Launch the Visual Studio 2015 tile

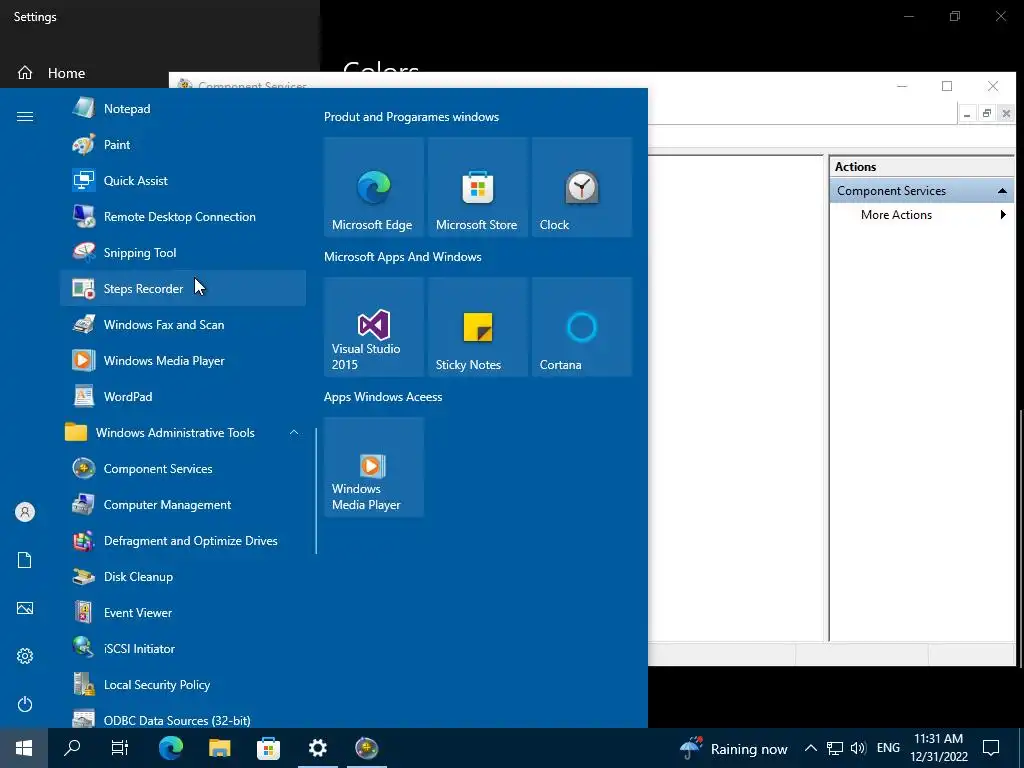(374, 327)
